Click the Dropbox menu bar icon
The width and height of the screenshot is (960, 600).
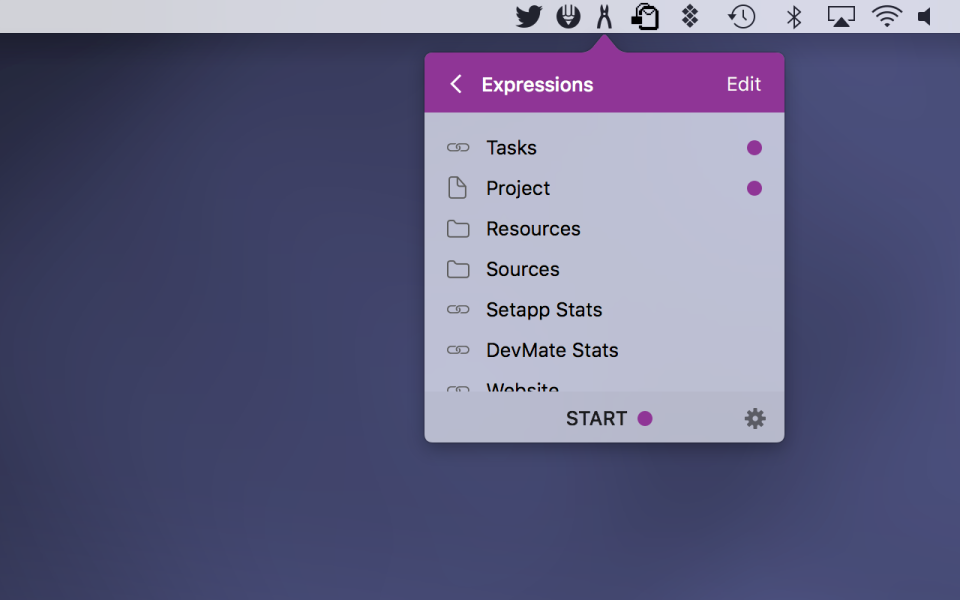point(690,16)
